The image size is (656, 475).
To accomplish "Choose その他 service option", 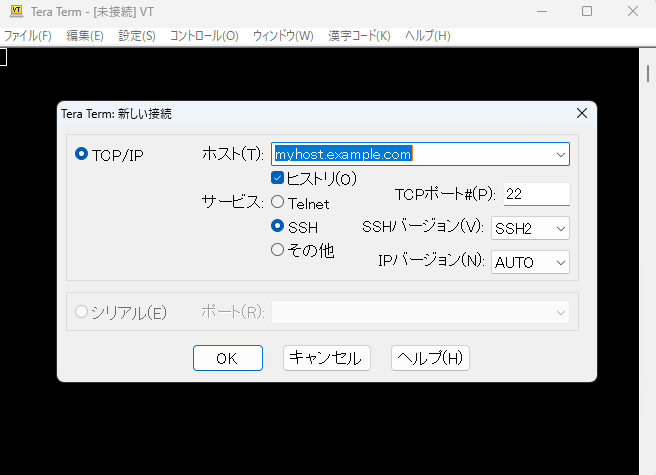I will click(278, 250).
